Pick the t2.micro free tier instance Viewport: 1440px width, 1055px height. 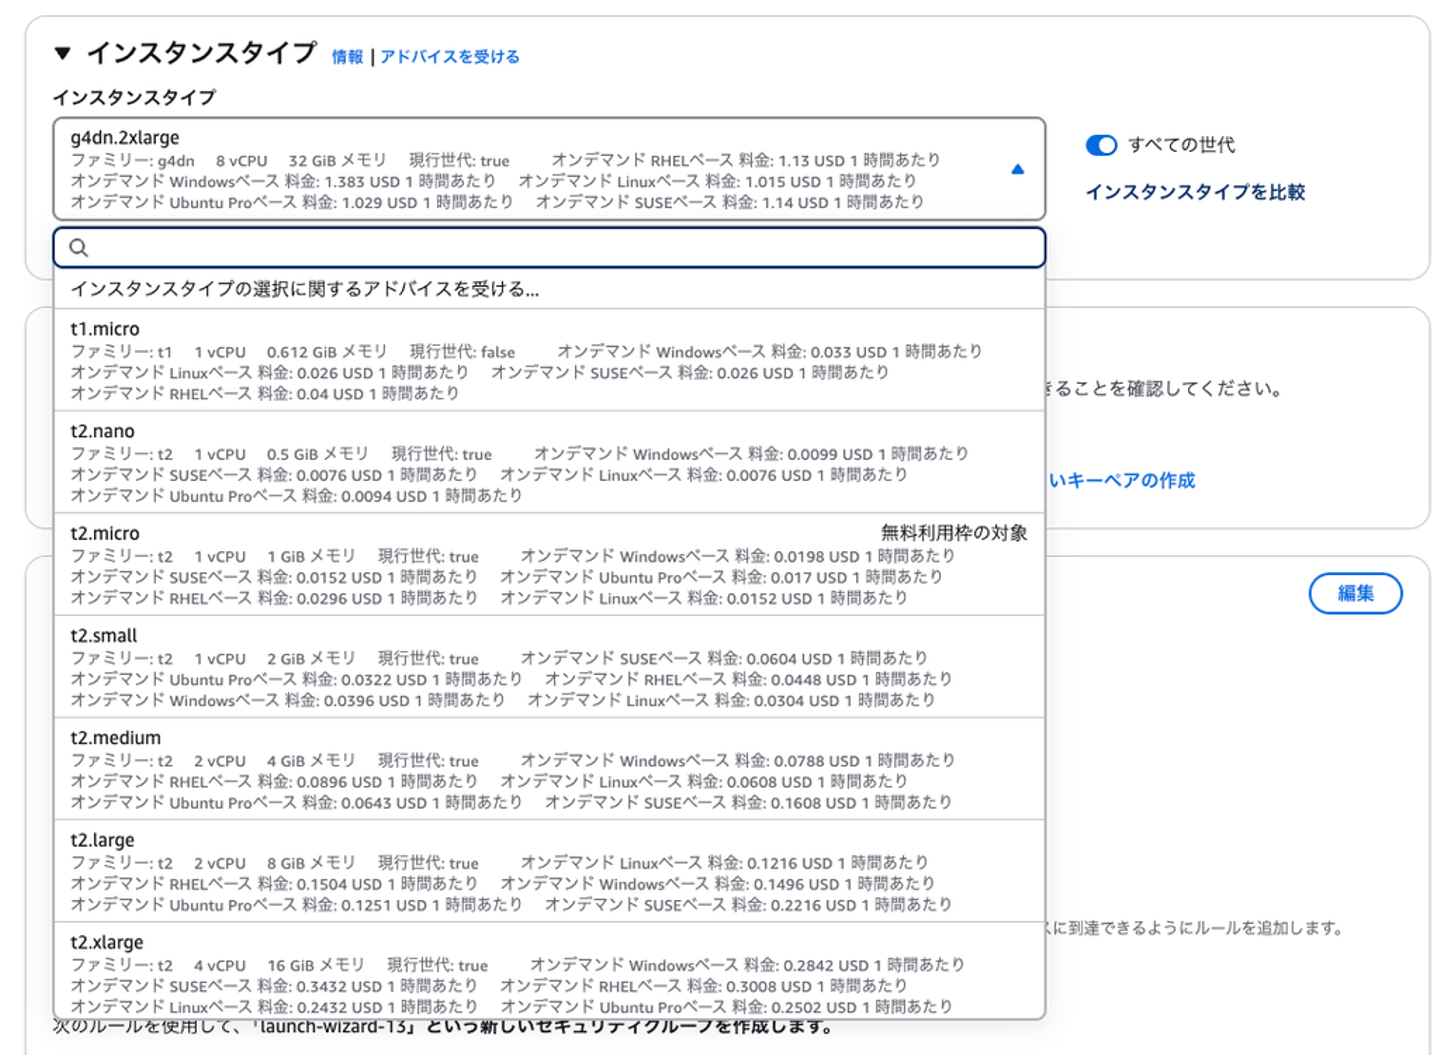[549, 564]
